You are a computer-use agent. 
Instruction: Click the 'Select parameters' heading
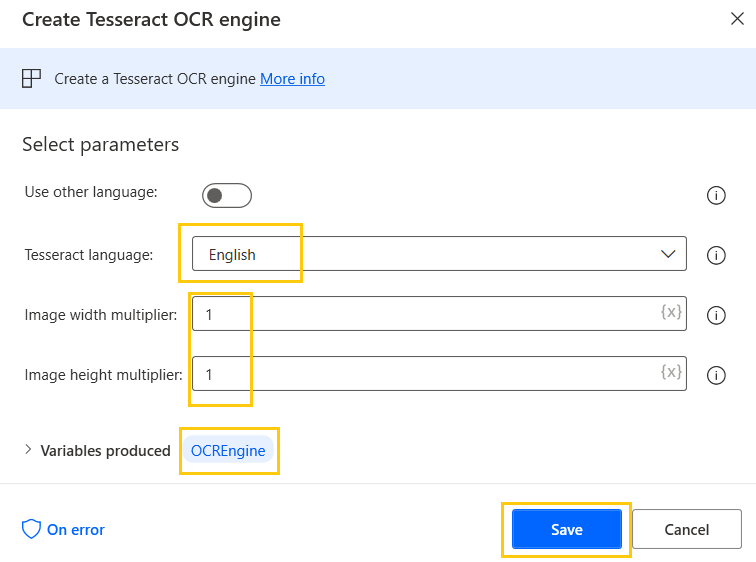[100, 145]
